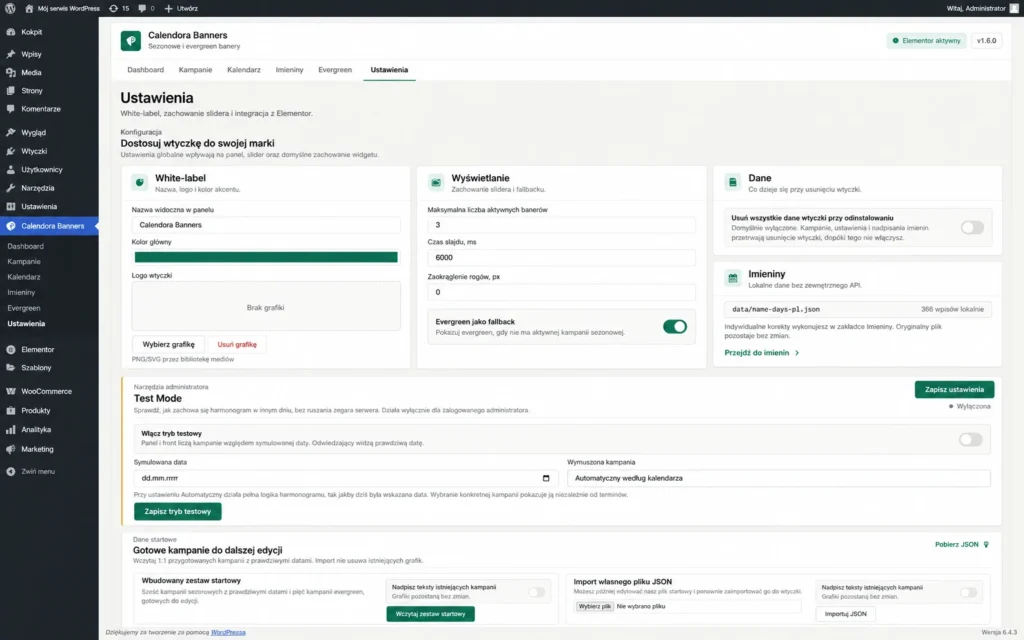Open Kampanie in sidebar submenu
The width and height of the screenshot is (1024, 640).
[x=24, y=261]
